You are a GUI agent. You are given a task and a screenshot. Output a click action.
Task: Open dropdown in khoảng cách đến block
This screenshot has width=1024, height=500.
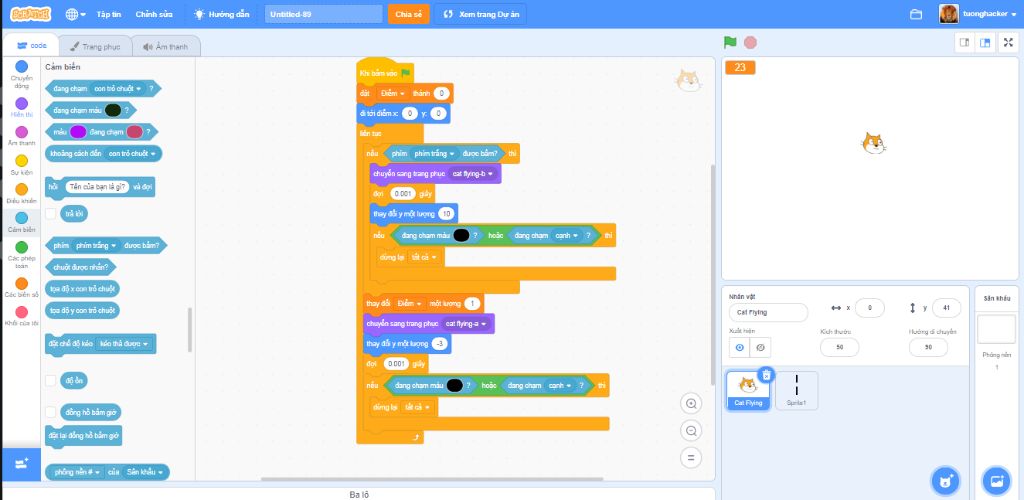coord(130,154)
